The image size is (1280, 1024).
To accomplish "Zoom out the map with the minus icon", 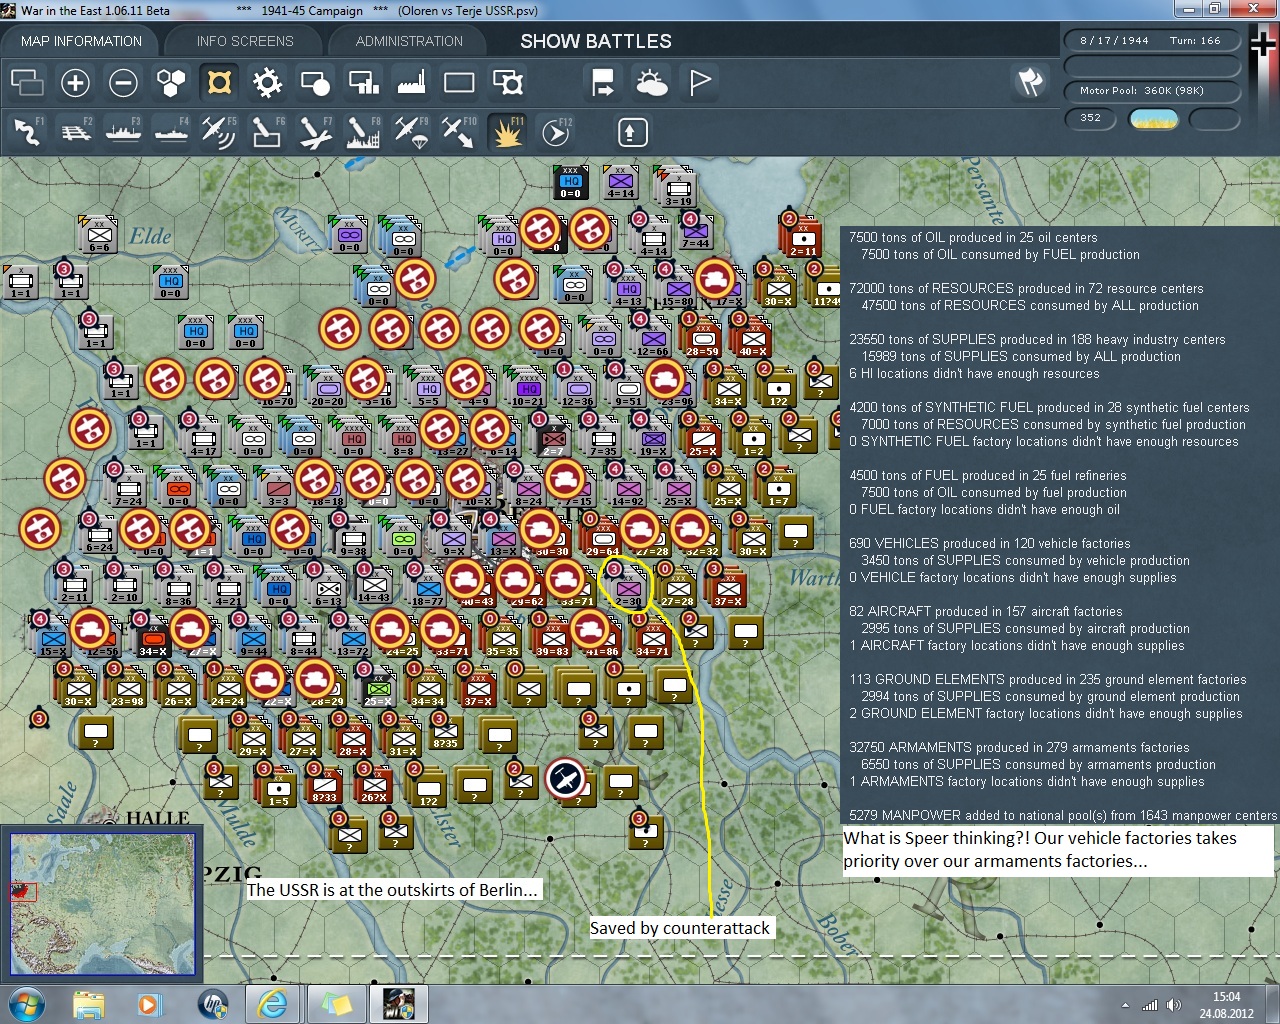I will pos(123,82).
